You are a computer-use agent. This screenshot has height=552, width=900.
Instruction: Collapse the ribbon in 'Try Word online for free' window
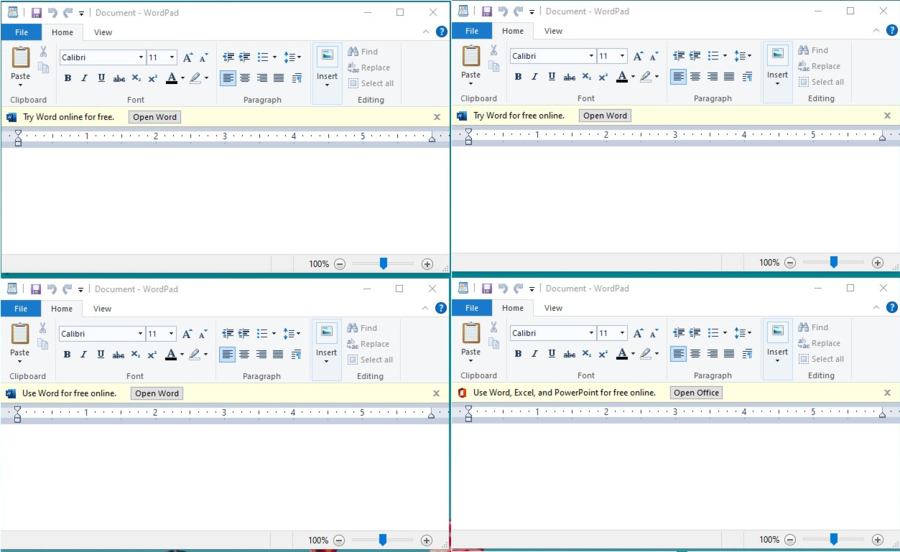tap(425, 32)
